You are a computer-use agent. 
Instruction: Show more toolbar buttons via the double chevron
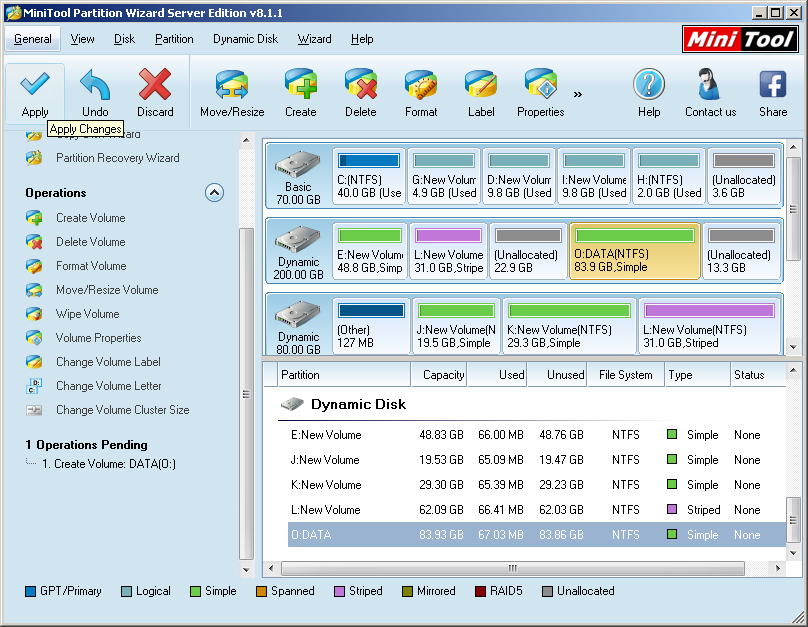click(578, 94)
